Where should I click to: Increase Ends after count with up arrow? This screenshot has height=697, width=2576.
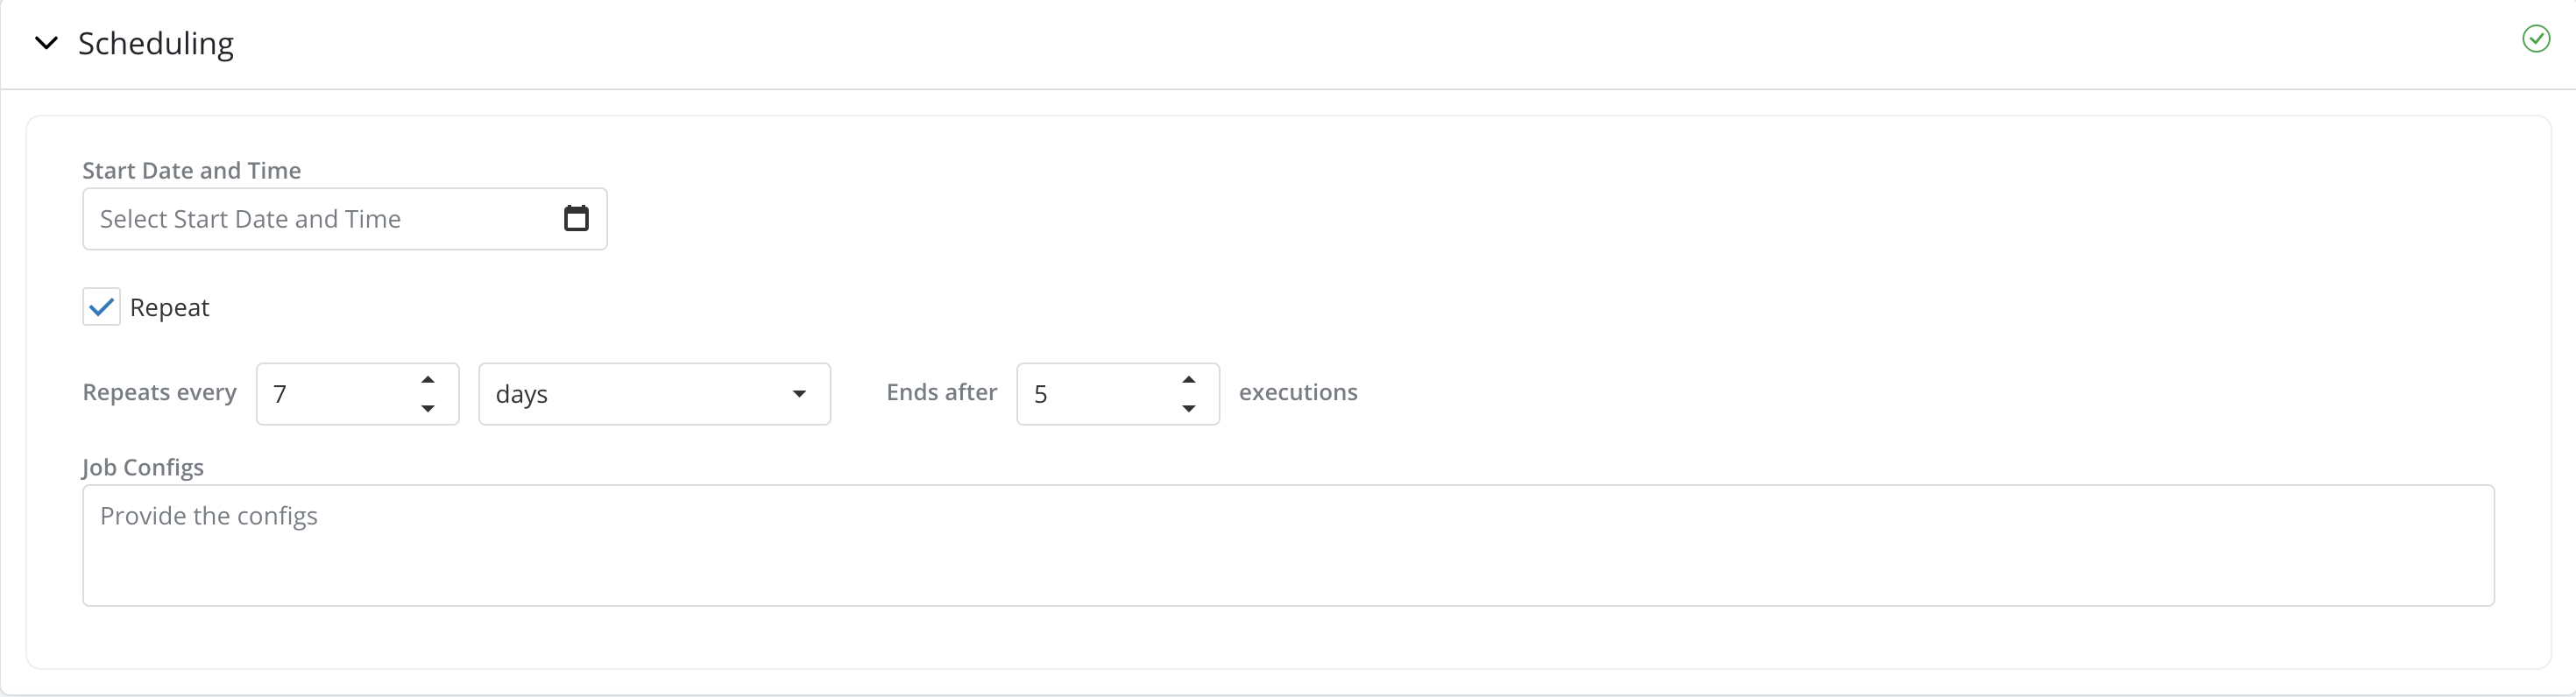(x=1189, y=380)
